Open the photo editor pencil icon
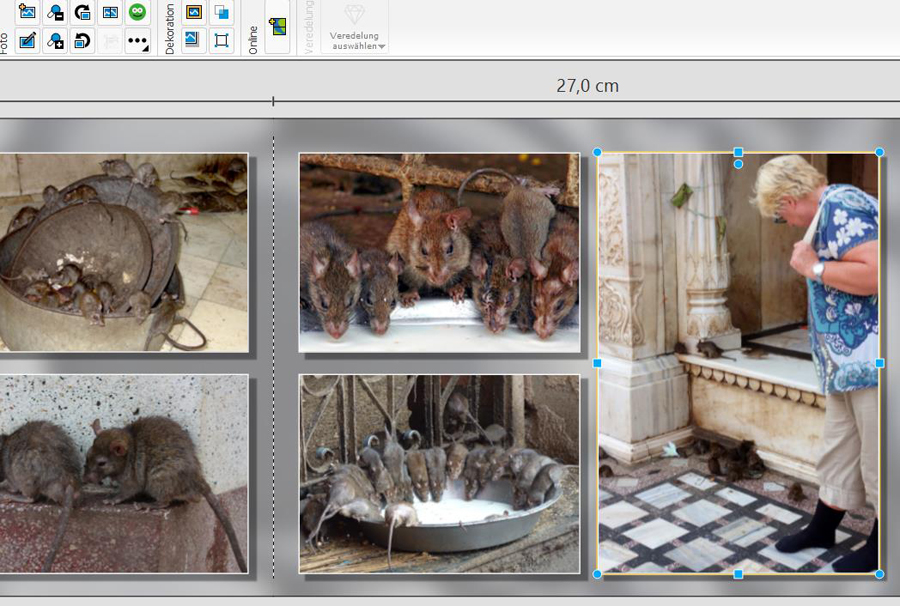 [27, 41]
